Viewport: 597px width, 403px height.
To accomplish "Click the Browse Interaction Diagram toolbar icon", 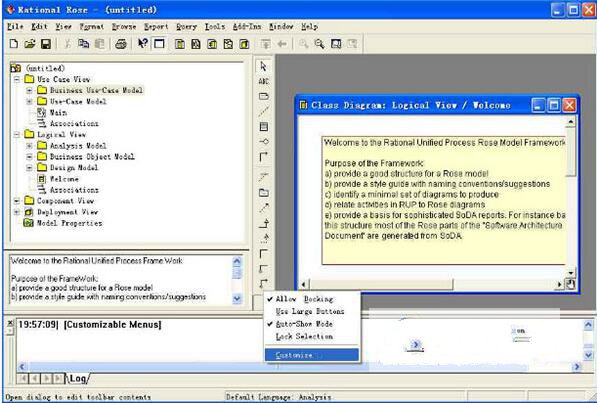I will click(196, 44).
